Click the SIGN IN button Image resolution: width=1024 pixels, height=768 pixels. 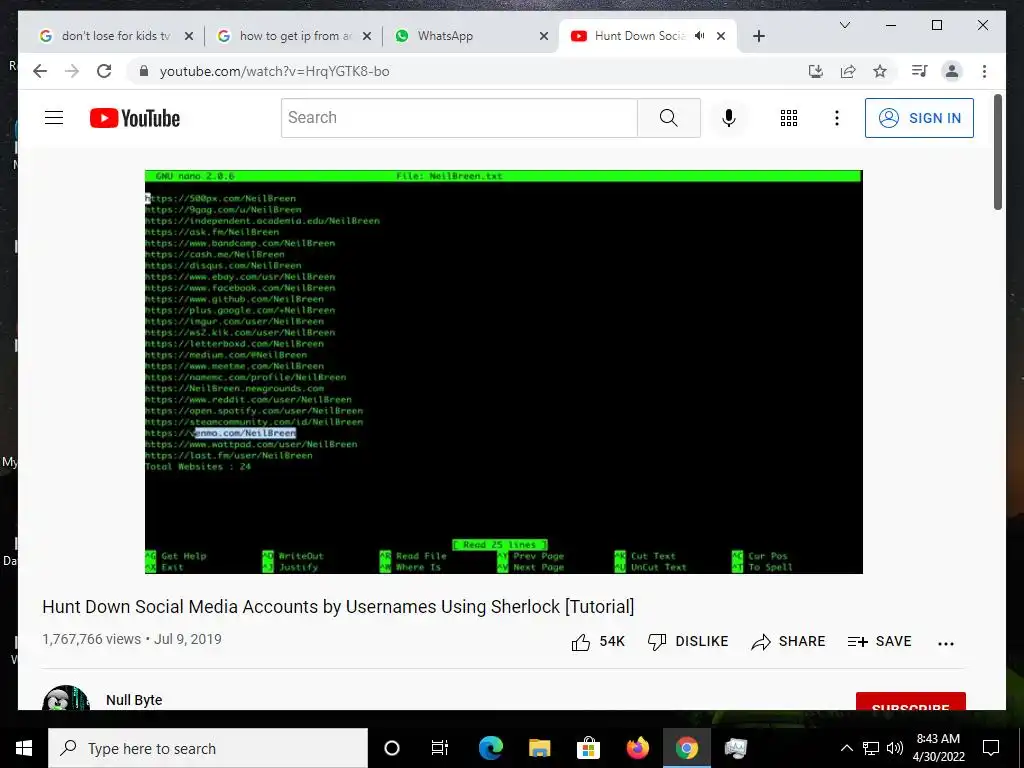[x=919, y=118]
